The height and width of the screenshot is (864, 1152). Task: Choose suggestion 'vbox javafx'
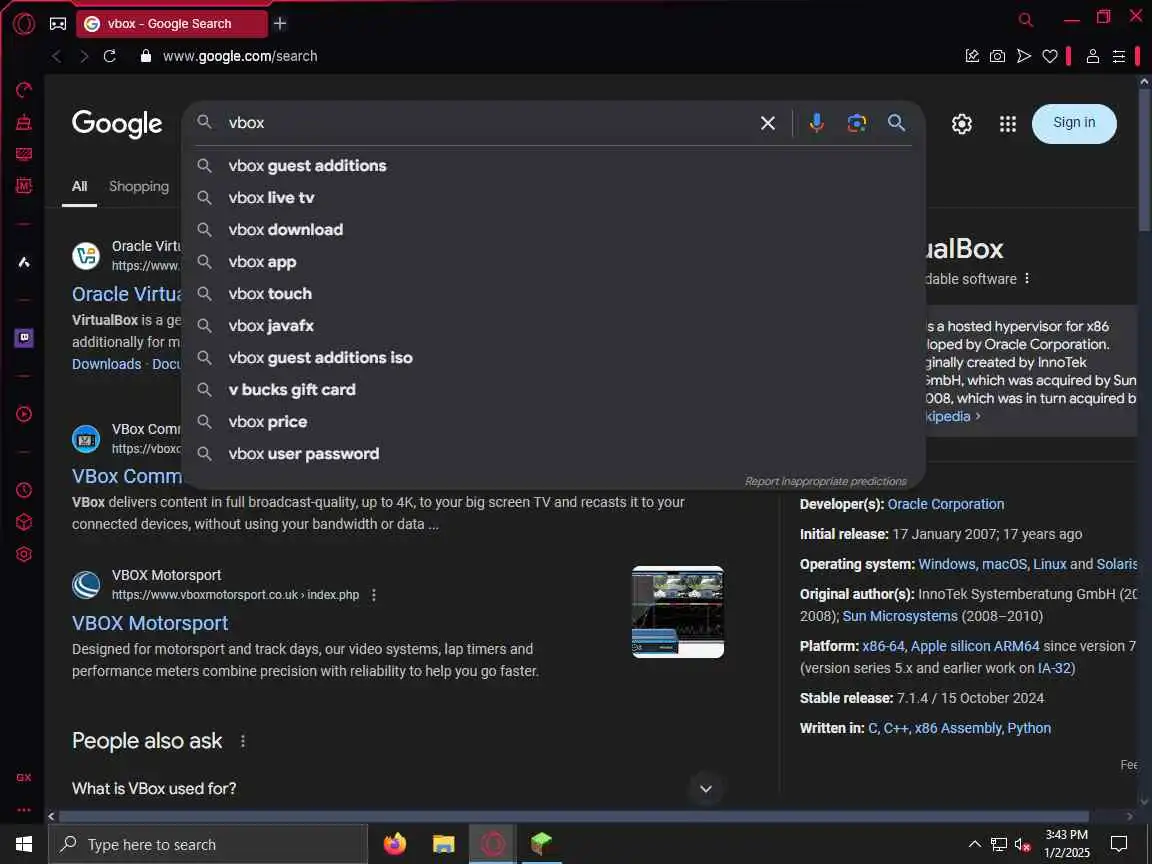(x=552, y=325)
